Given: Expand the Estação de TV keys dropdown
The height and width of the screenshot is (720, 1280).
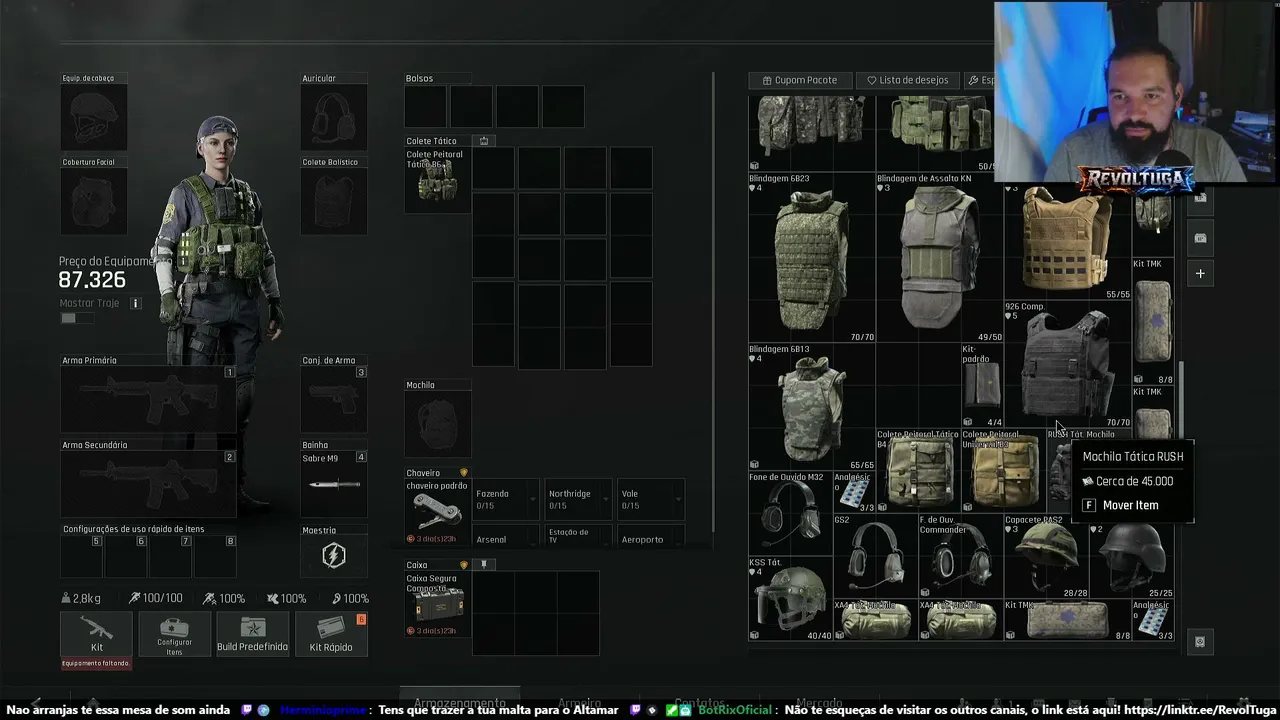Looking at the screenshot, I should click(x=579, y=538).
